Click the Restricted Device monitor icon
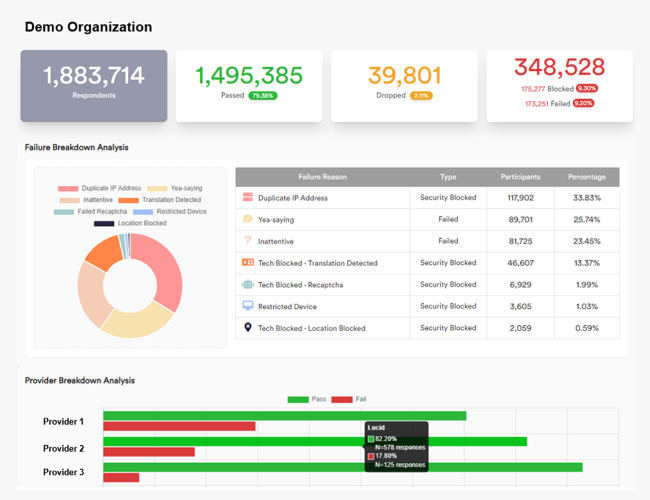Image resolution: width=650 pixels, height=500 pixels. 248,306
